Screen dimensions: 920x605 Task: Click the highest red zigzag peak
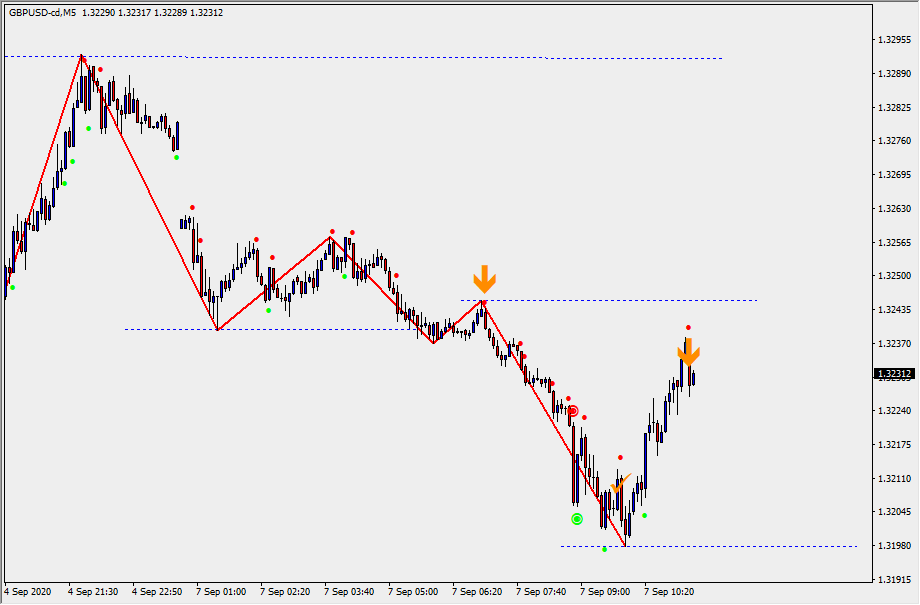[82, 56]
